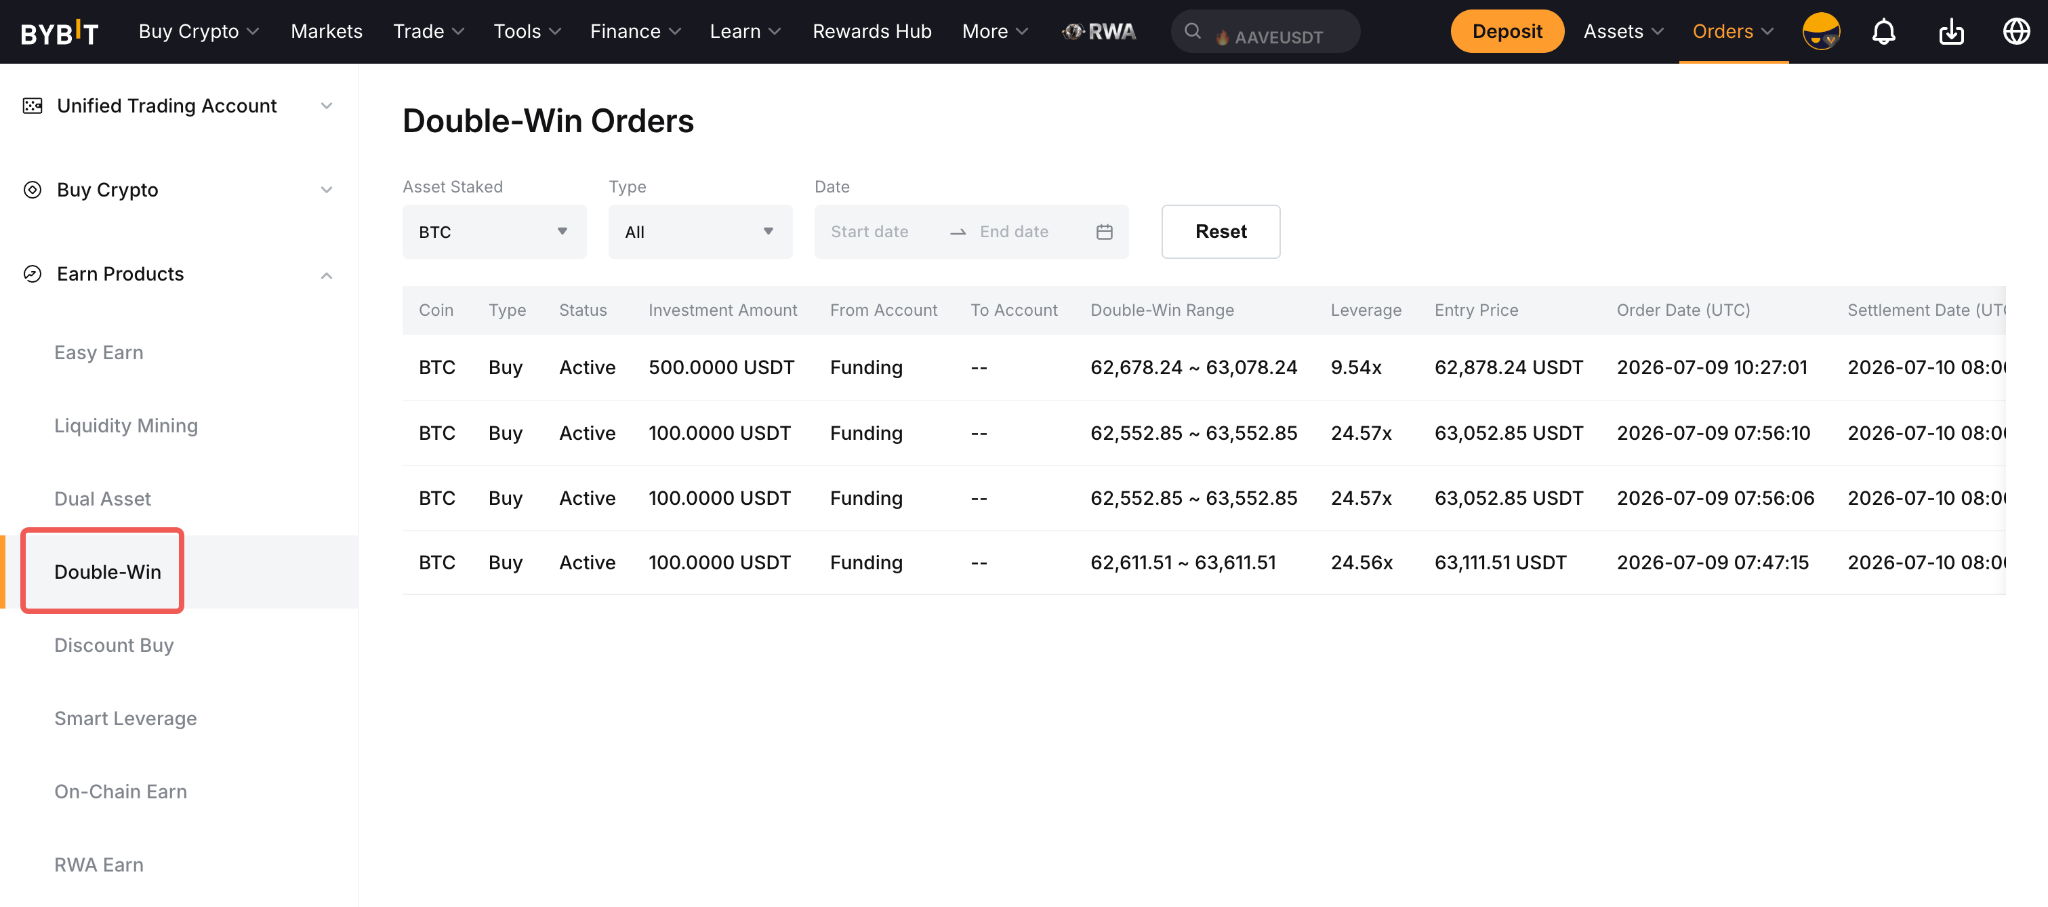Open the Asset Staked BTC dropdown

(x=494, y=232)
